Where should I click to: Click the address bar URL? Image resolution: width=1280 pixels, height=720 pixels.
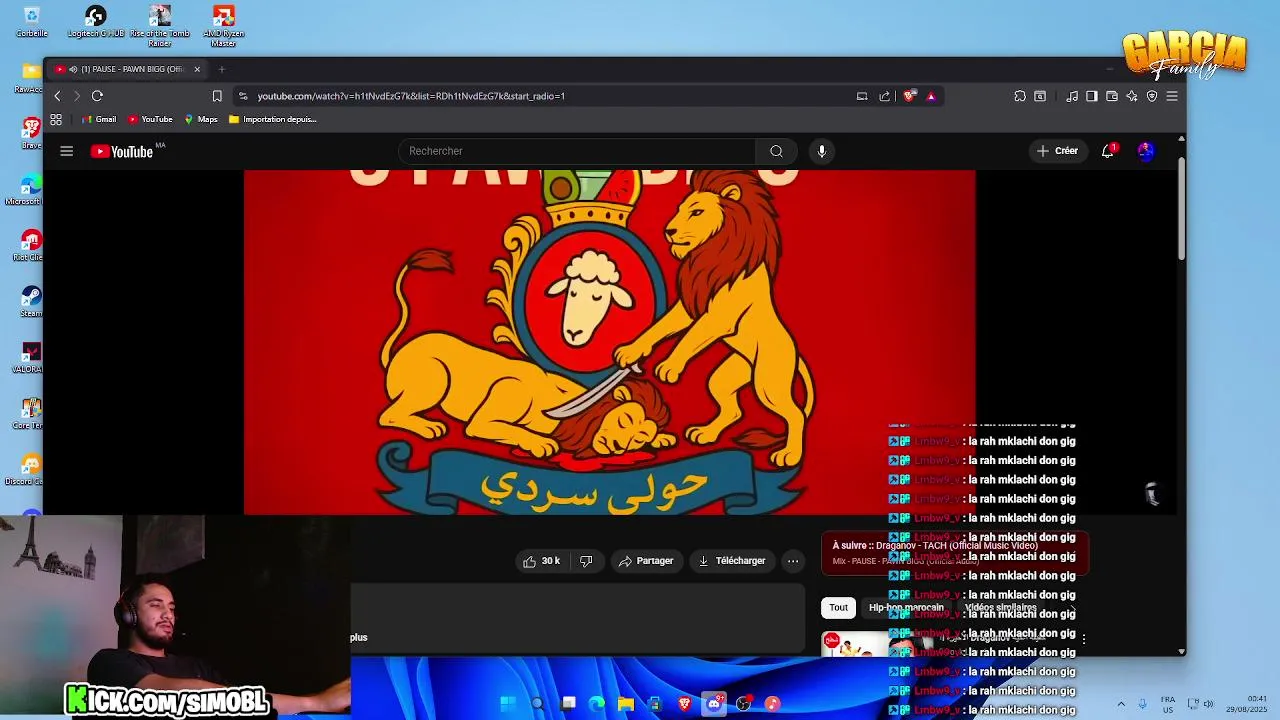click(411, 96)
